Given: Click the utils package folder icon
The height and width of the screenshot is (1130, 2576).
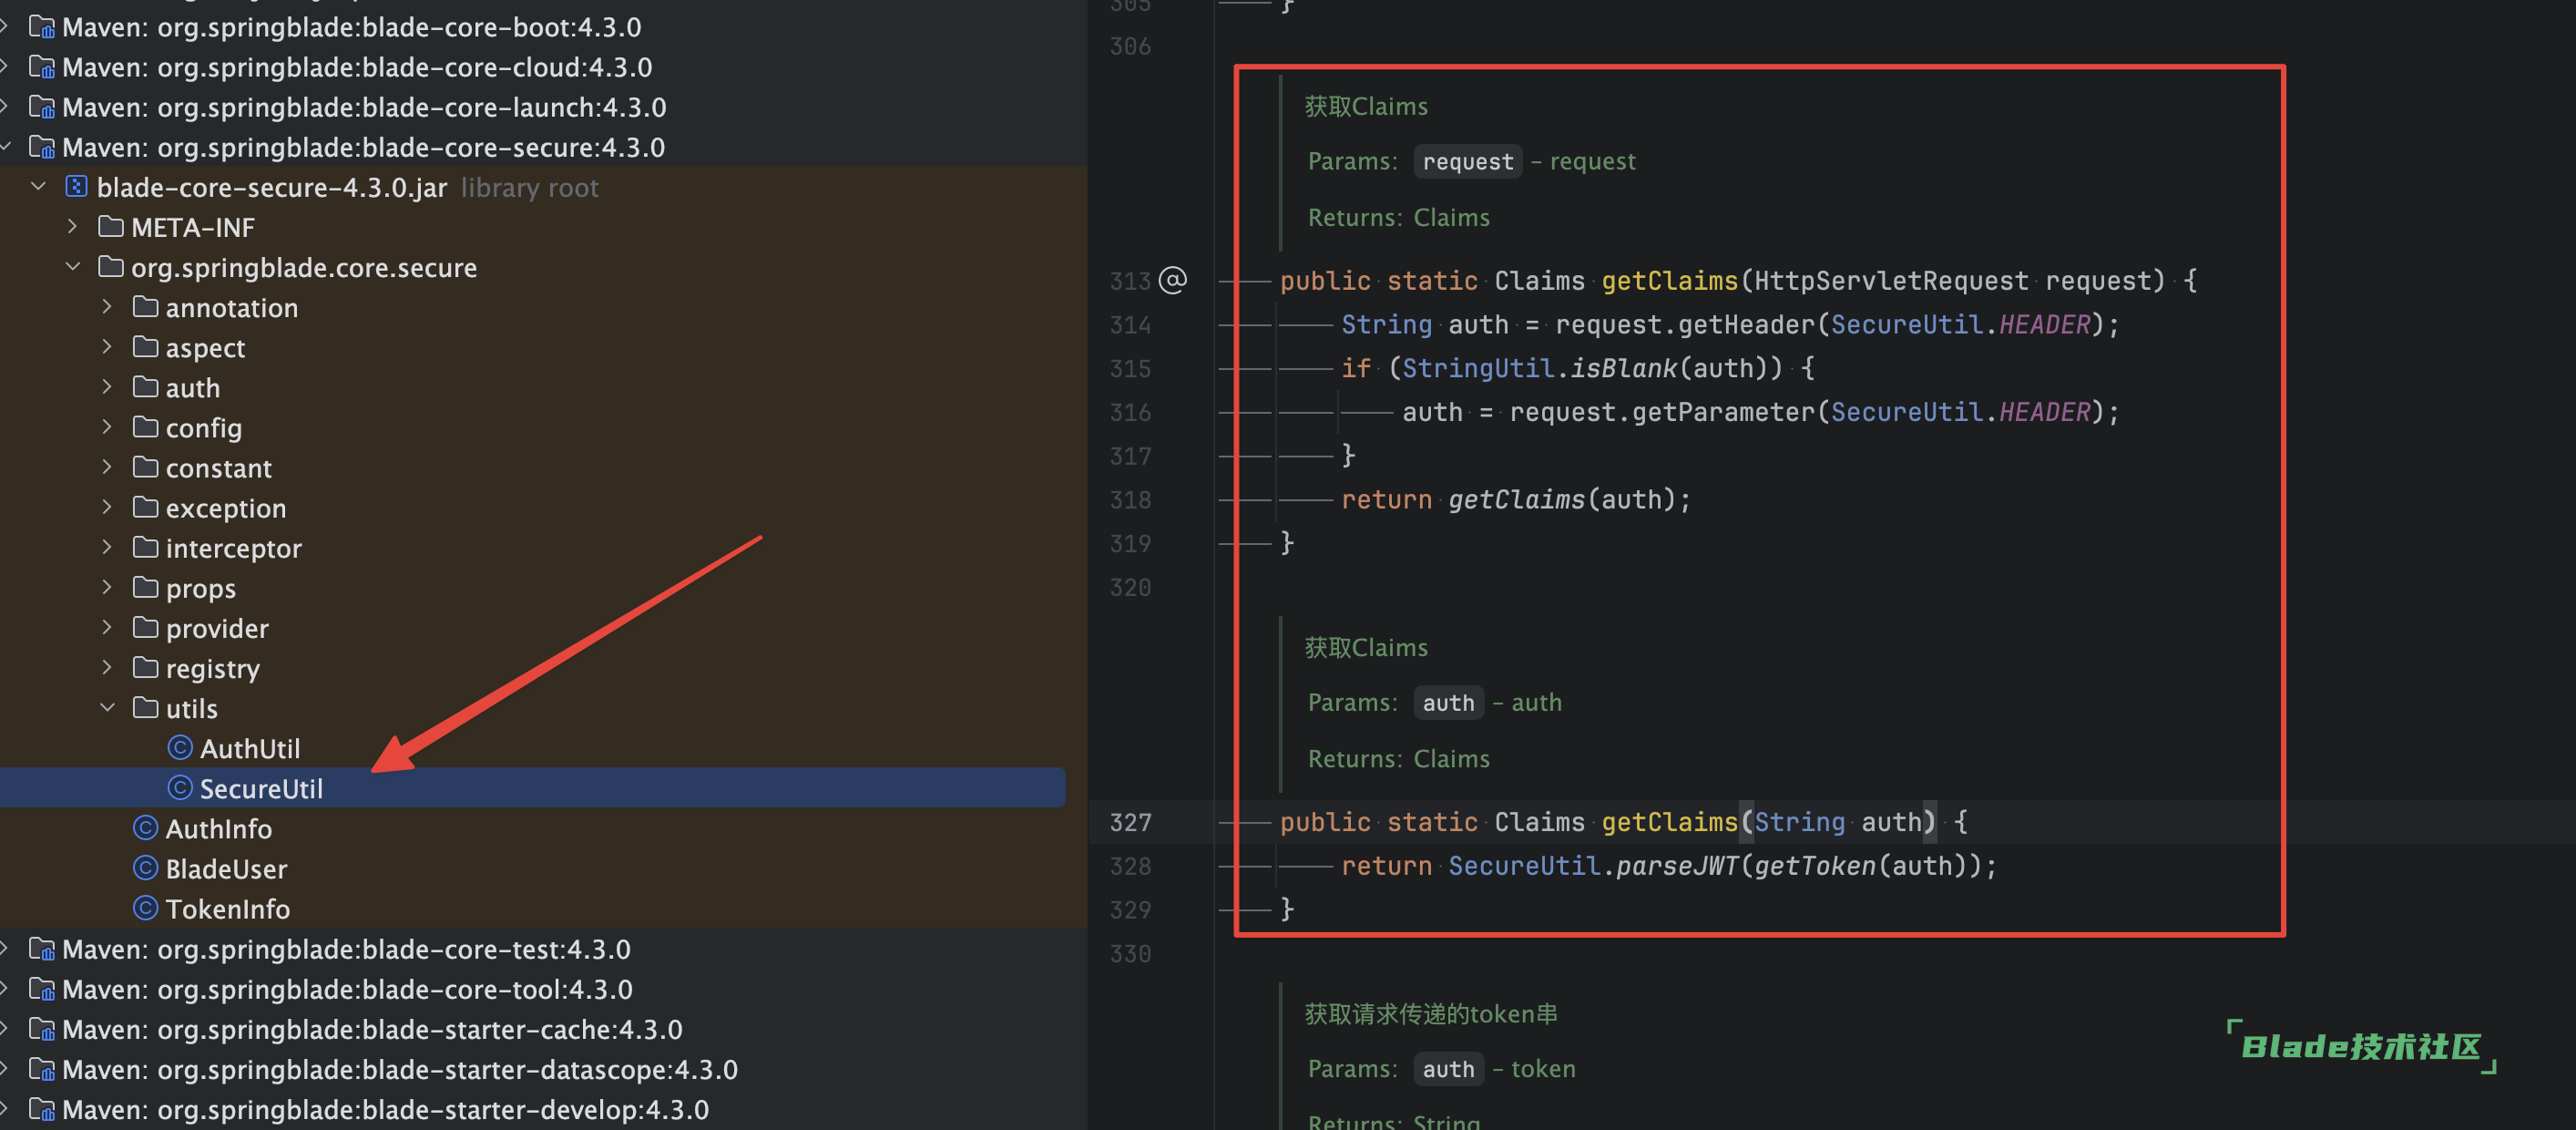Looking at the screenshot, I should coord(146,708).
